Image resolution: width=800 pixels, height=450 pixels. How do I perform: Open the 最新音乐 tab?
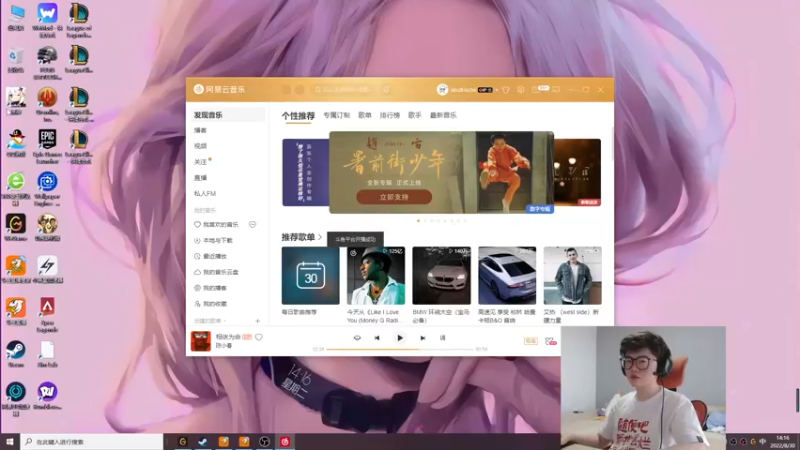click(443, 115)
